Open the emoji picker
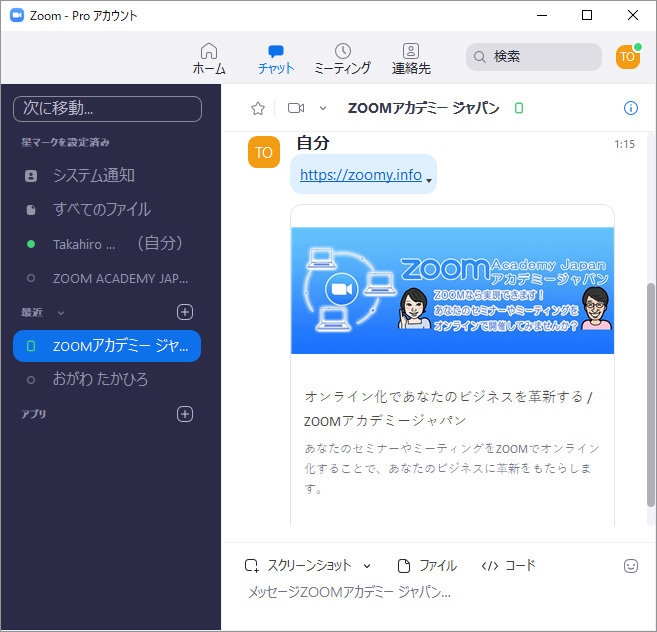The image size is (657, 632). (x=630, y=565)
